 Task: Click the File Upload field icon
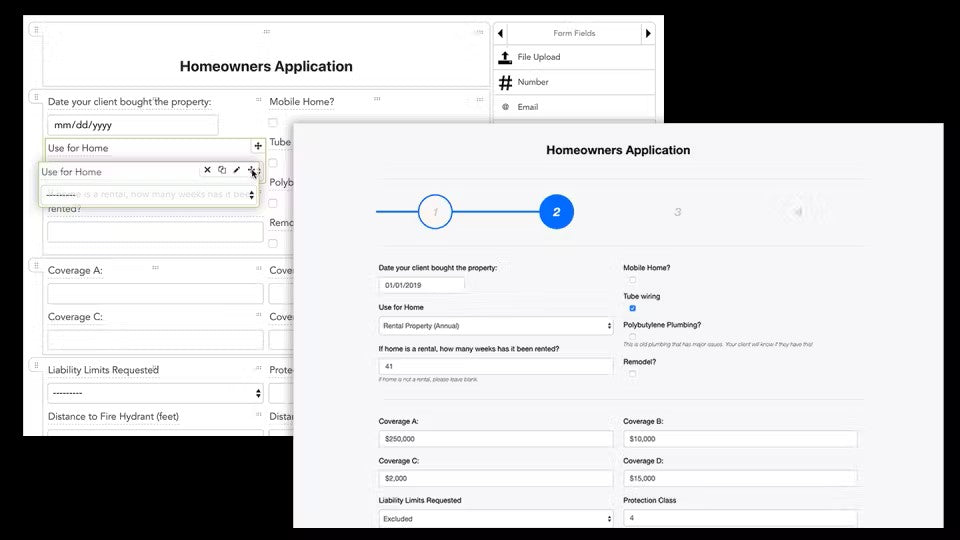[x=506, y=58]
